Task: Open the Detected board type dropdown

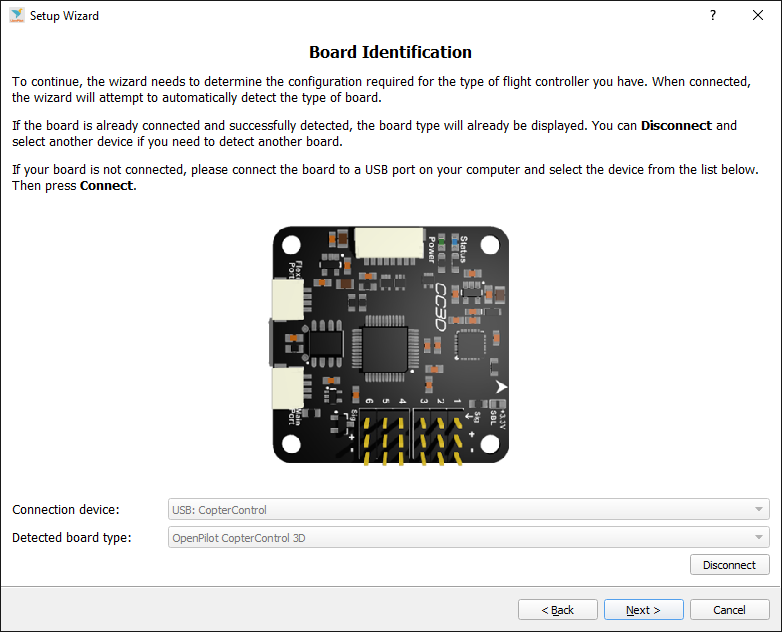Action: click(x=468, y=537)
